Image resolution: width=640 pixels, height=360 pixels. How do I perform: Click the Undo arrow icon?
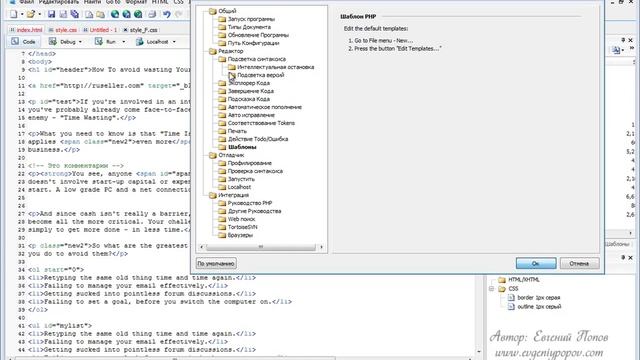tap(167, 15)
